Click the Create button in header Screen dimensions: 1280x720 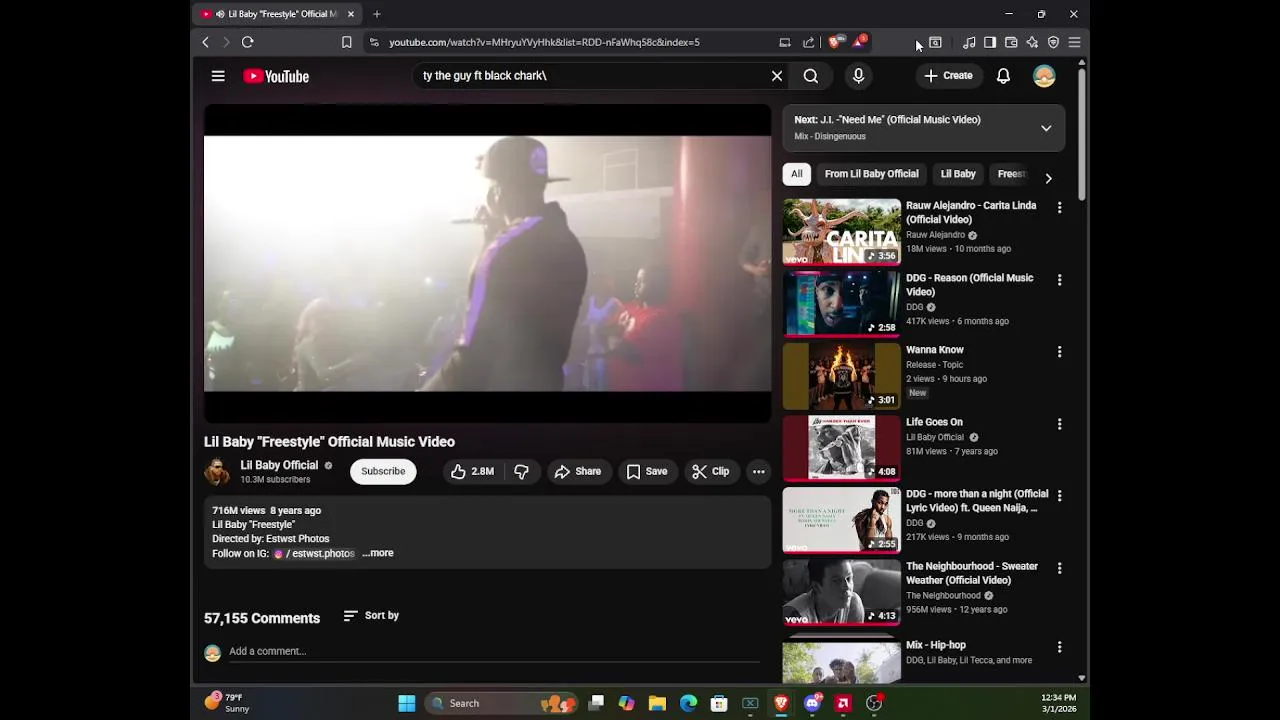(x=948, y=76)
